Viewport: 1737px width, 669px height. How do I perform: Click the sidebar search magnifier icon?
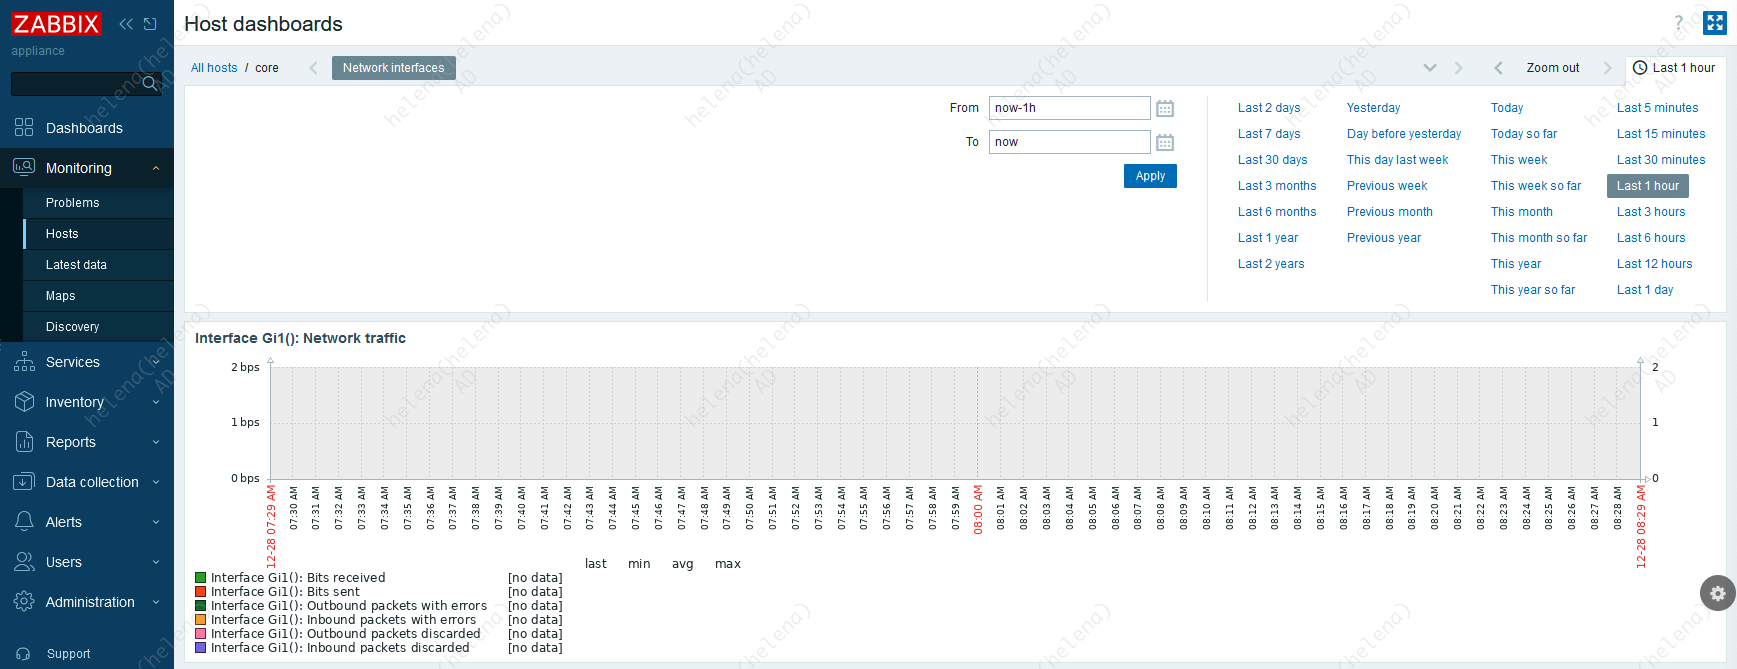pyautogui.click(x=150, y=83)
